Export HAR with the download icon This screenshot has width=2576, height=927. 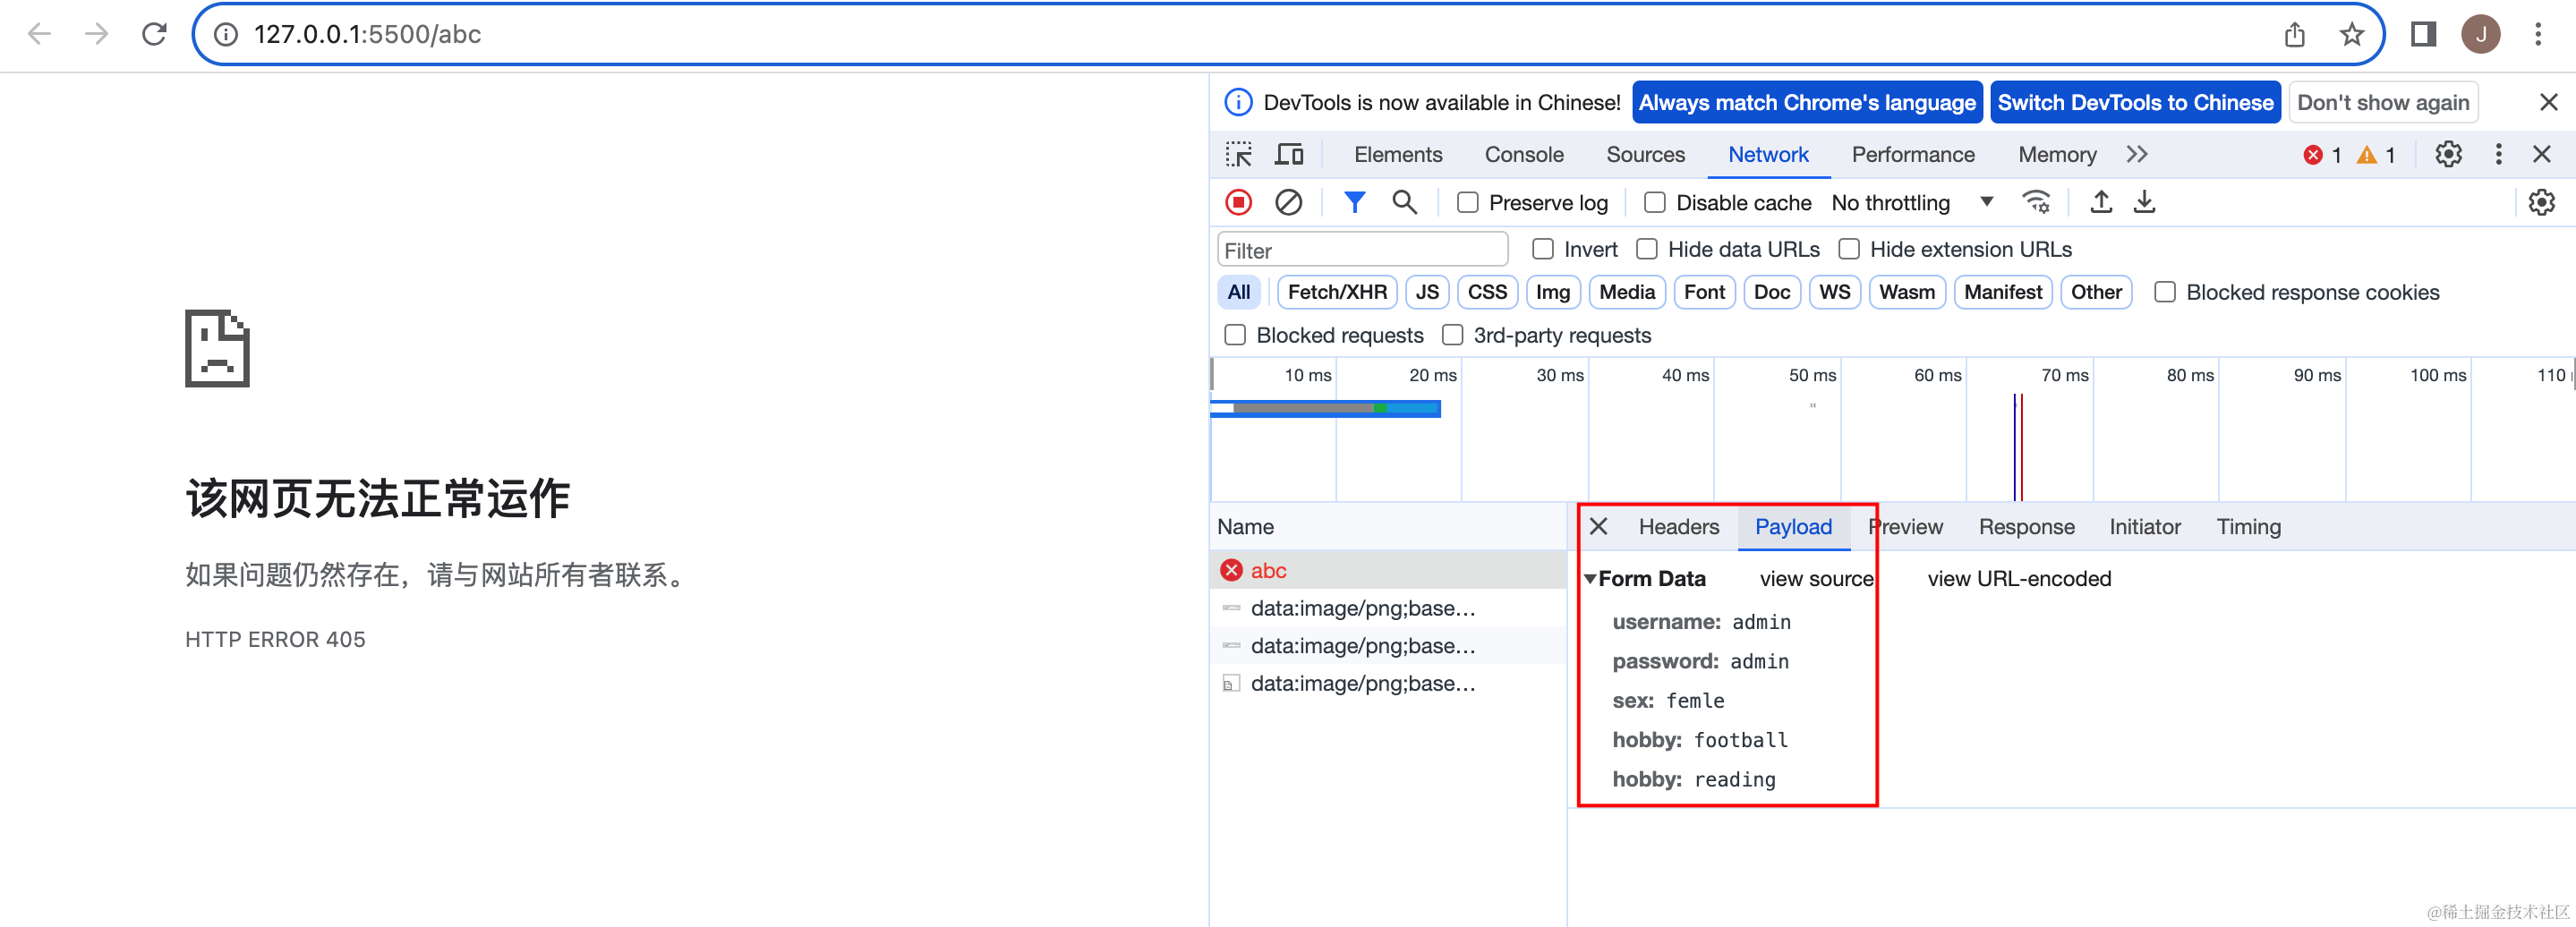click(2145, 201)
